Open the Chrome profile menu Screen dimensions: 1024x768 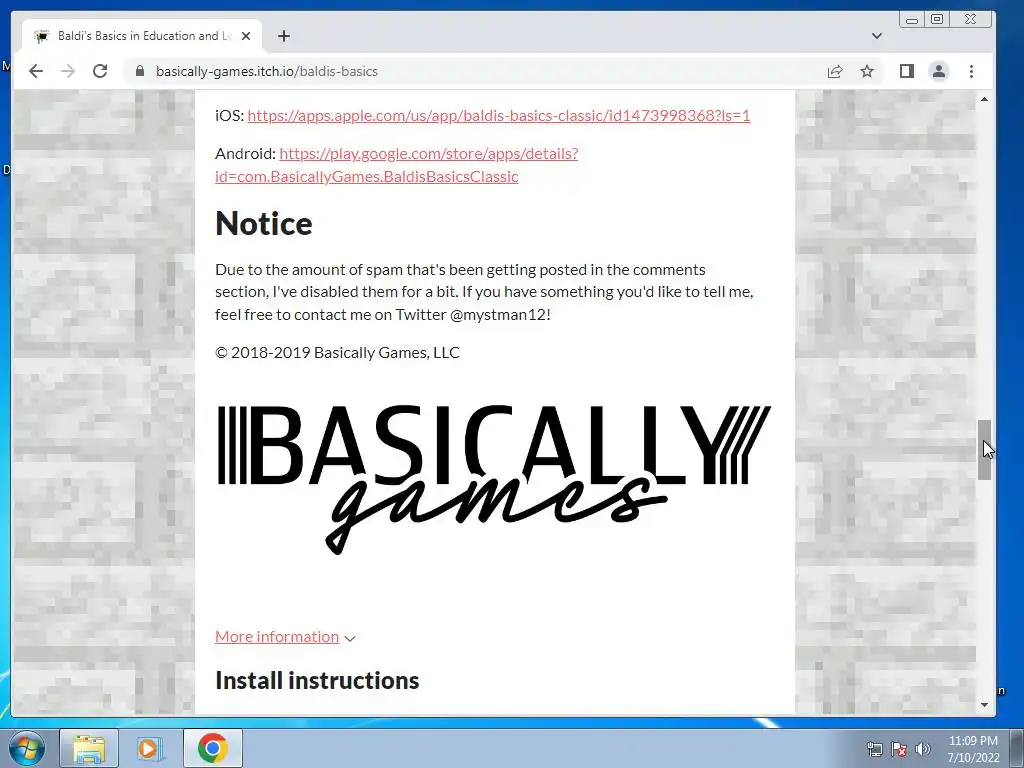938,71
